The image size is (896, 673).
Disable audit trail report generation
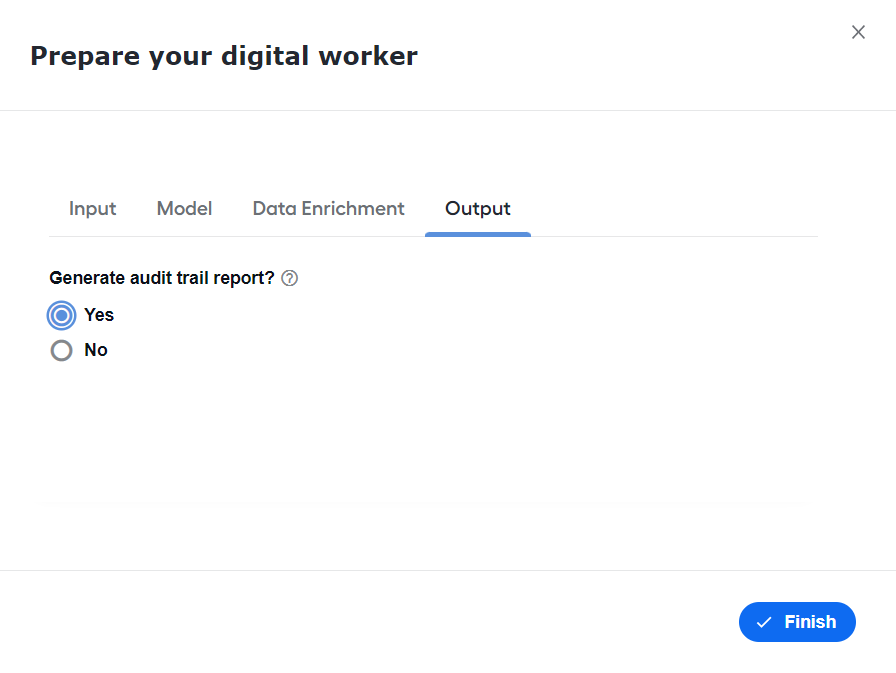tap(62, 350)
